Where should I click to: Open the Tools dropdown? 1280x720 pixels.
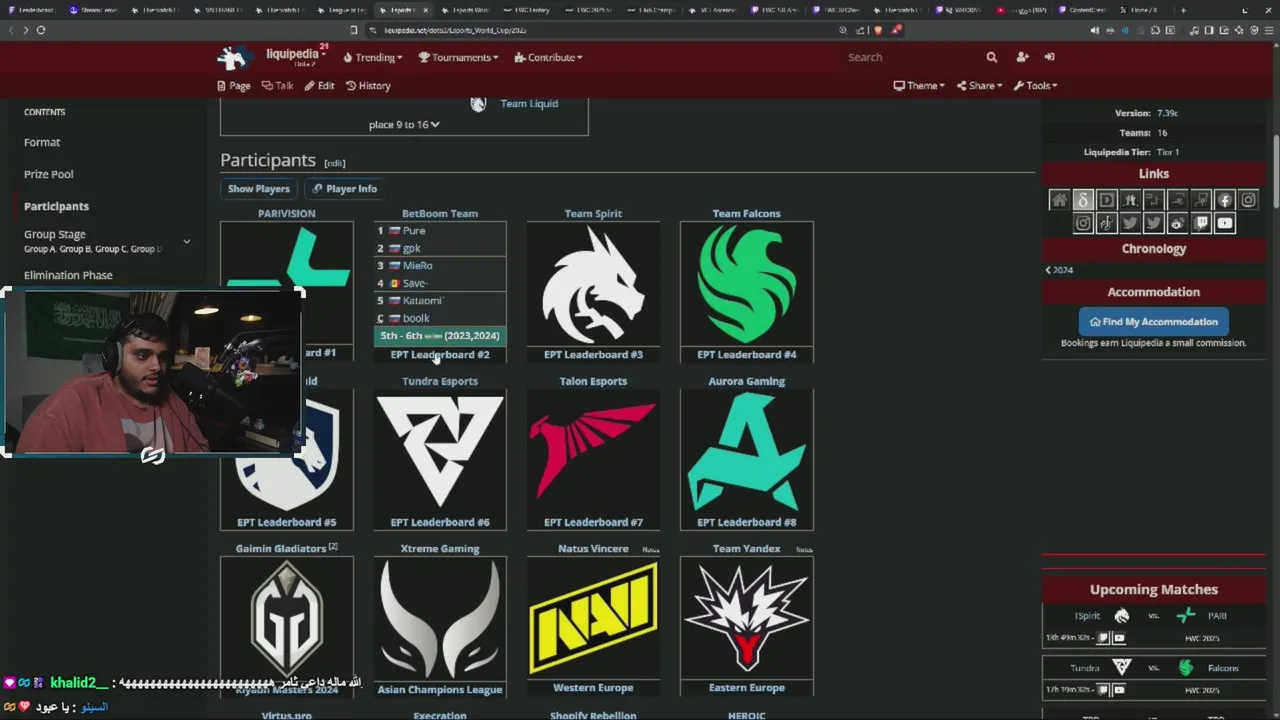1035,85
